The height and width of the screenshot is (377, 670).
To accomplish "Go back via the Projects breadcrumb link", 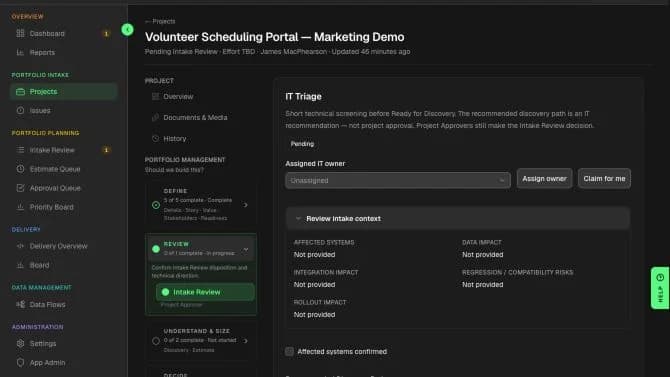I will (160, 21).
